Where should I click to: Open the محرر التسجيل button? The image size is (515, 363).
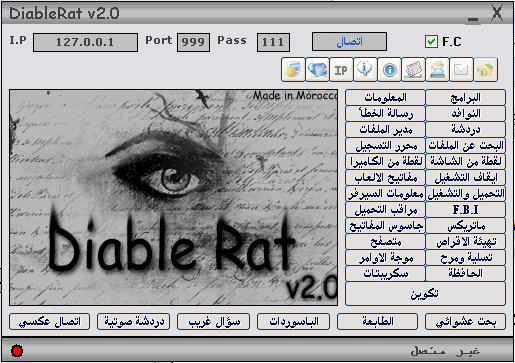[x=385, y=145]
